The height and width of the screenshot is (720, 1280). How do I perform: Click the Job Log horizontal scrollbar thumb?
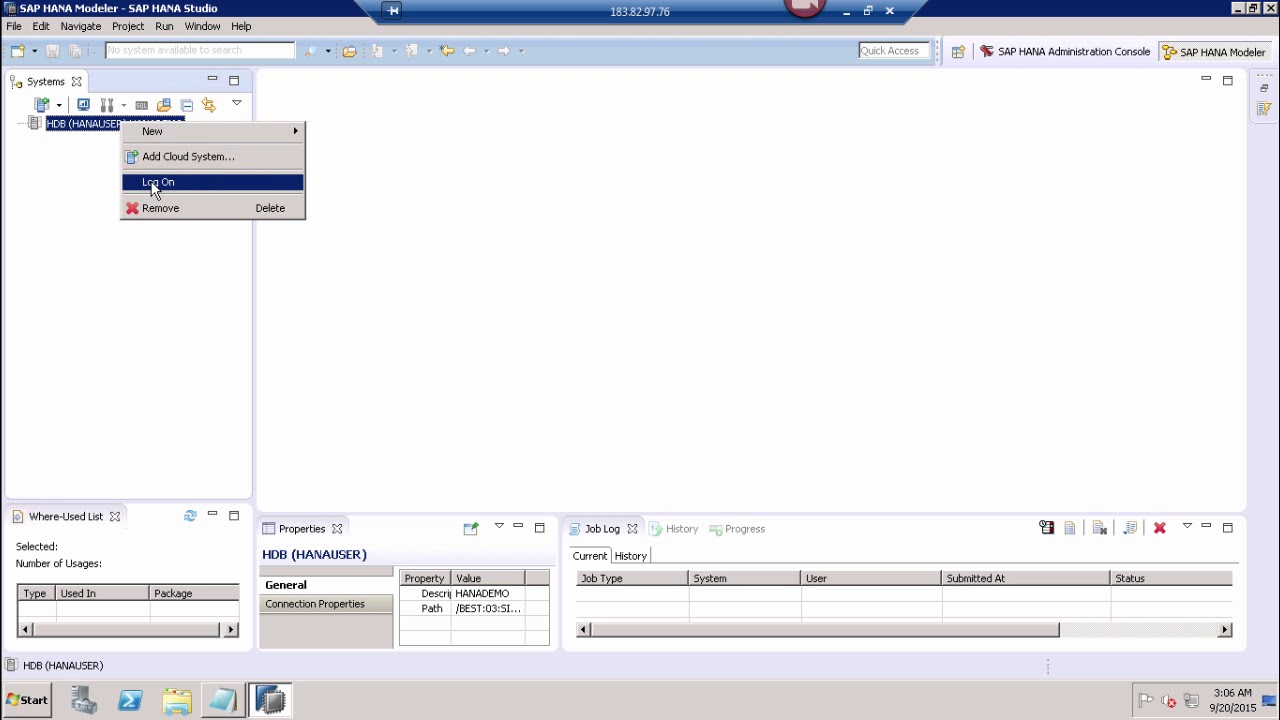(x=824, y=629)
